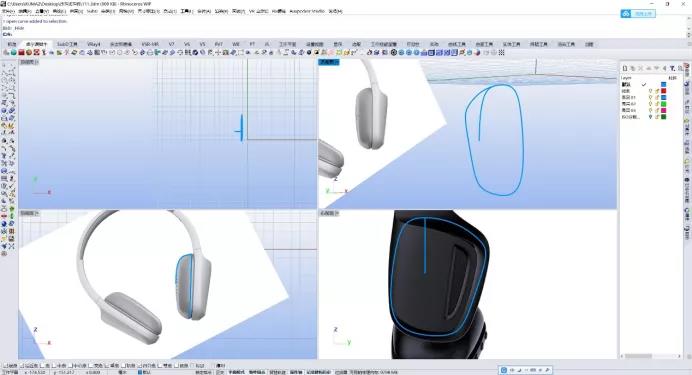Change color swatch of light-green layer
Viewport: 692px width, 375px height.
[663, 104]
